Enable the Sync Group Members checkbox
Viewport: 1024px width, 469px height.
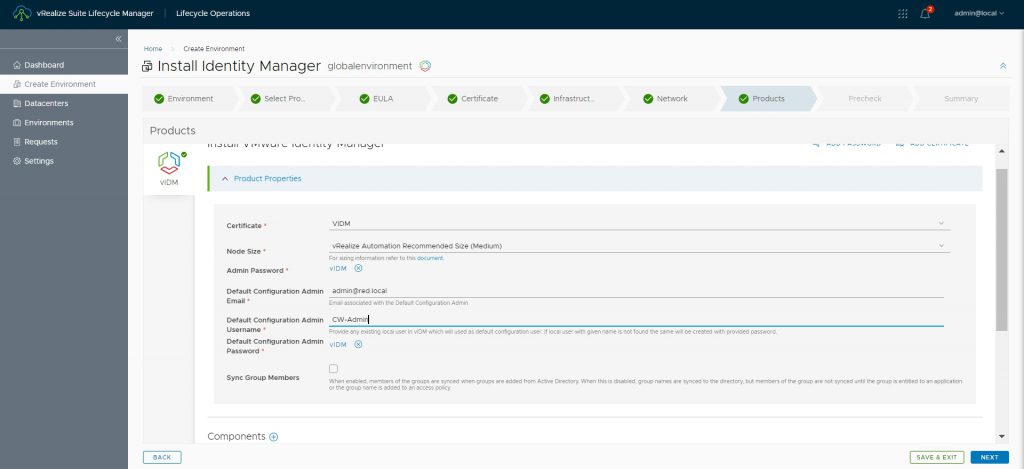[x=333, y=368]
